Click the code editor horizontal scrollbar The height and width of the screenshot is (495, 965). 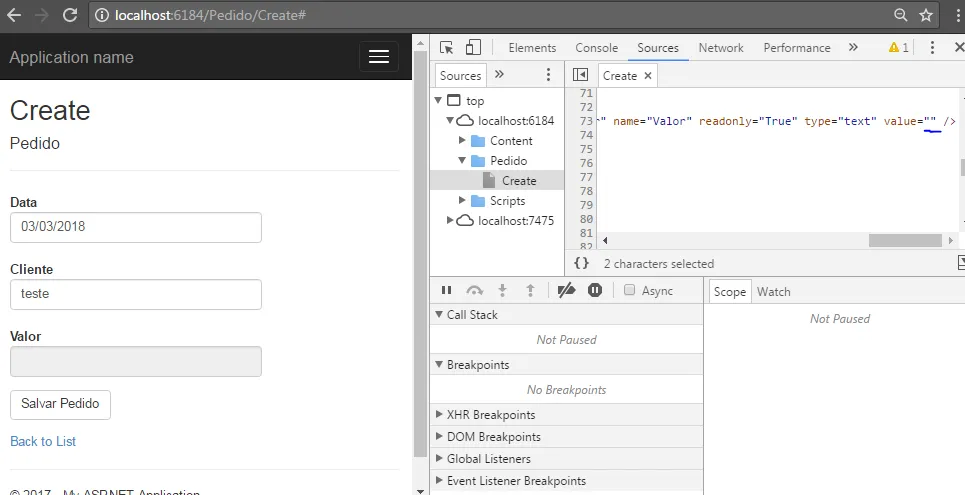pyautogui.click(x=905, y=241)
